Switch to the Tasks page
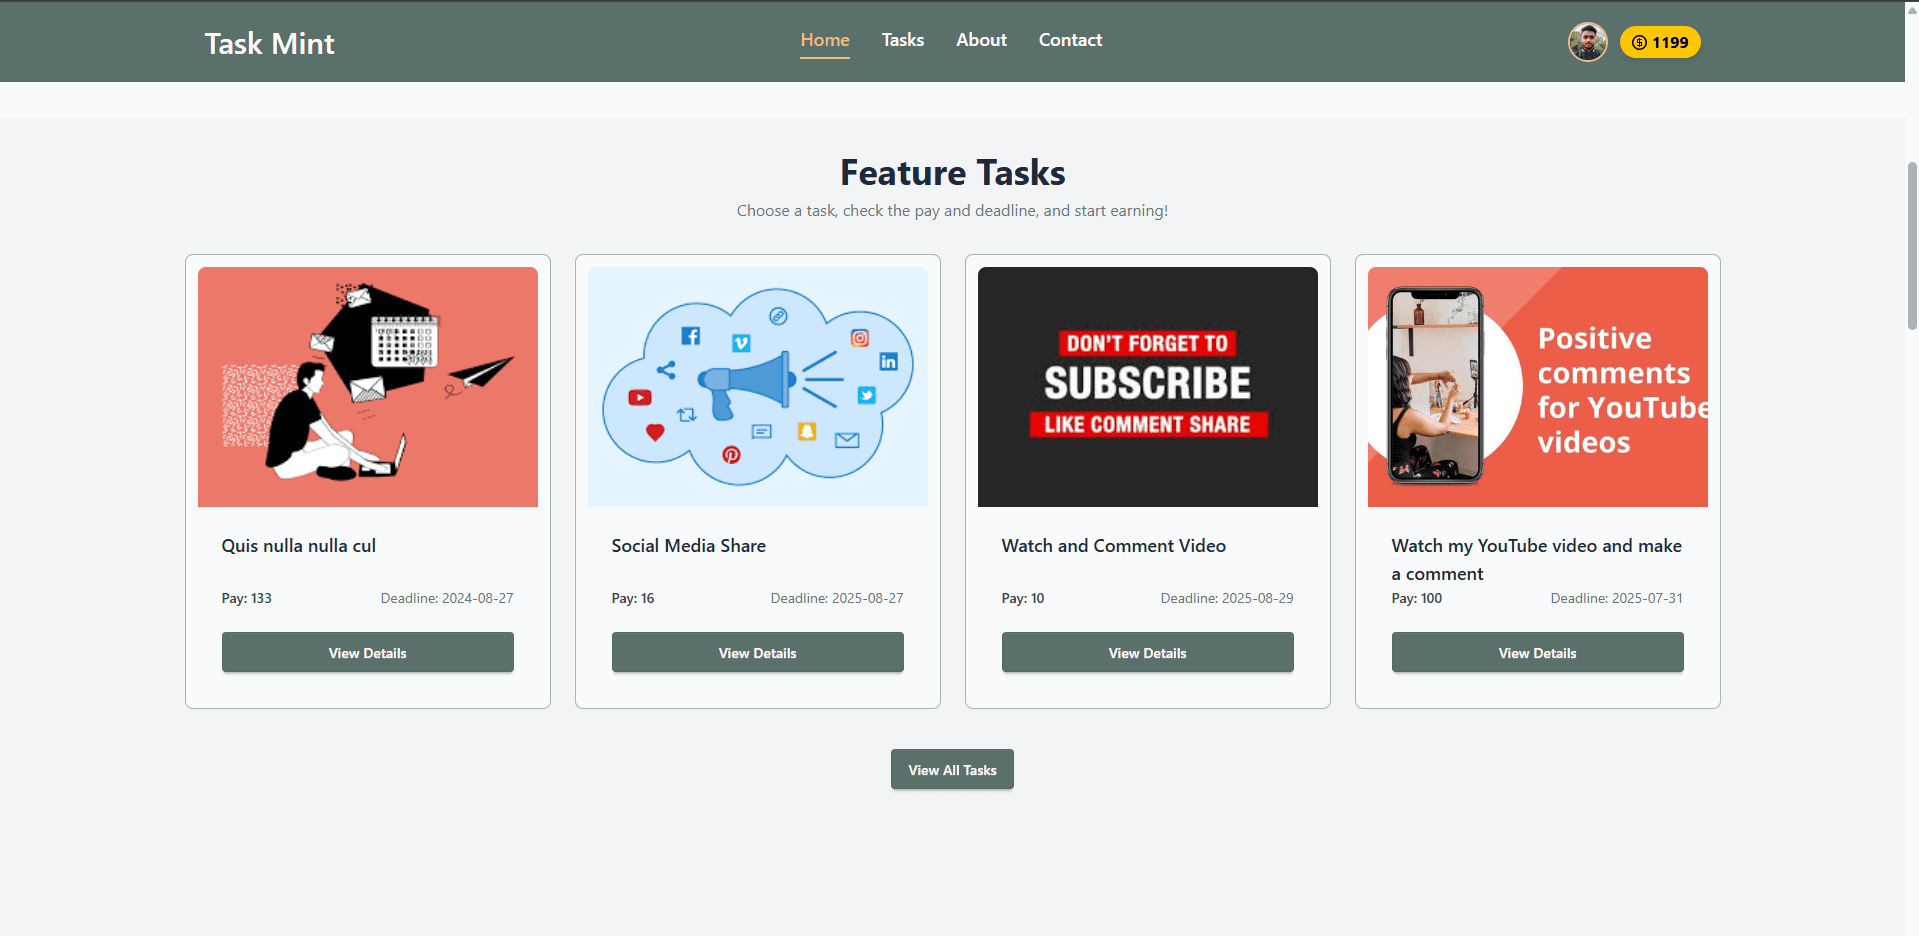Image resolution: width=1919 pixels, height=936 pixels. pyautogui.click(x=902, y=40)
